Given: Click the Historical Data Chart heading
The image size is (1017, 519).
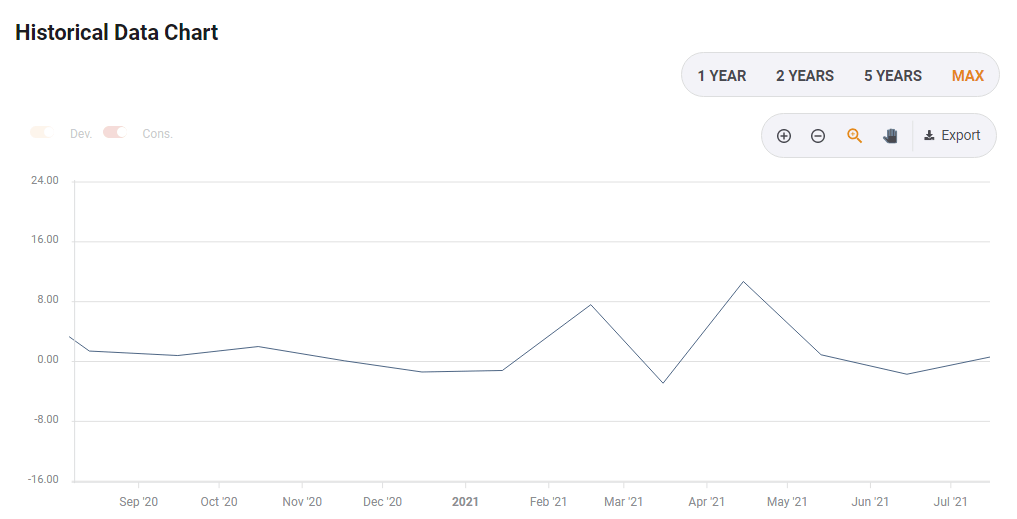Looking at the screenshot, I should click(117, 32).
